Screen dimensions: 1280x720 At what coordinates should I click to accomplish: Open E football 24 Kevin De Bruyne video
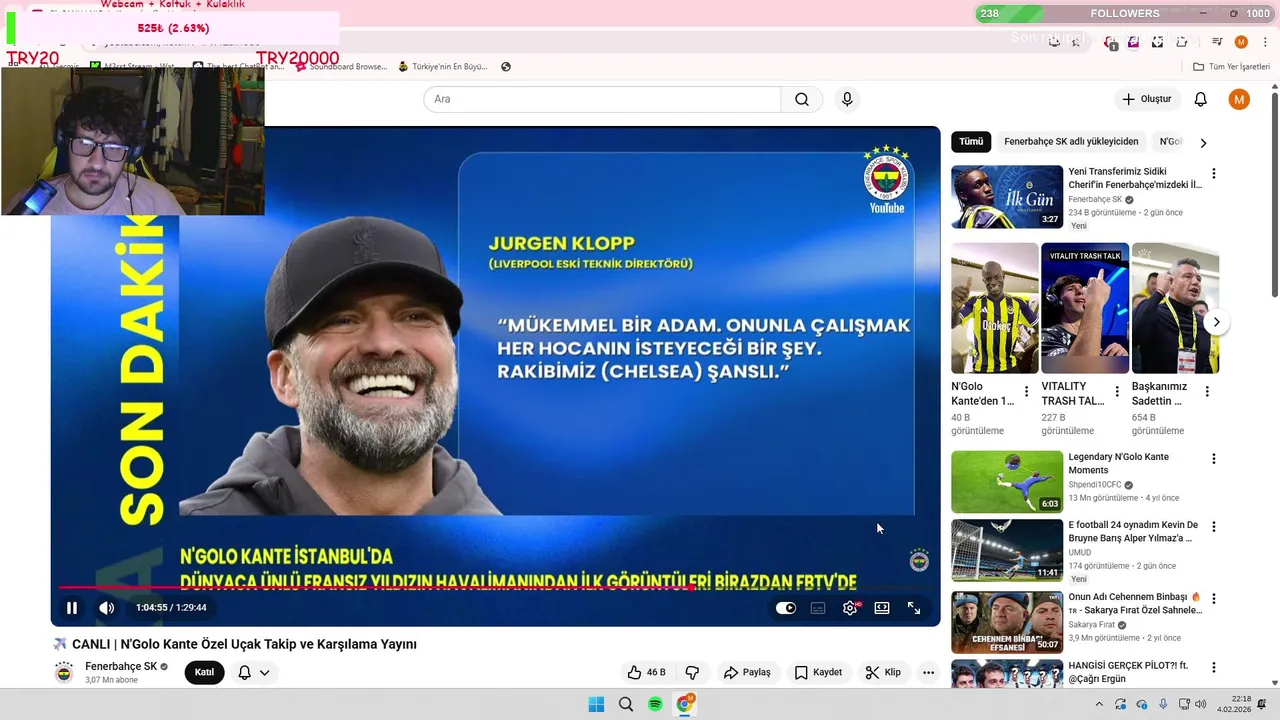[x=1007, y=550]
